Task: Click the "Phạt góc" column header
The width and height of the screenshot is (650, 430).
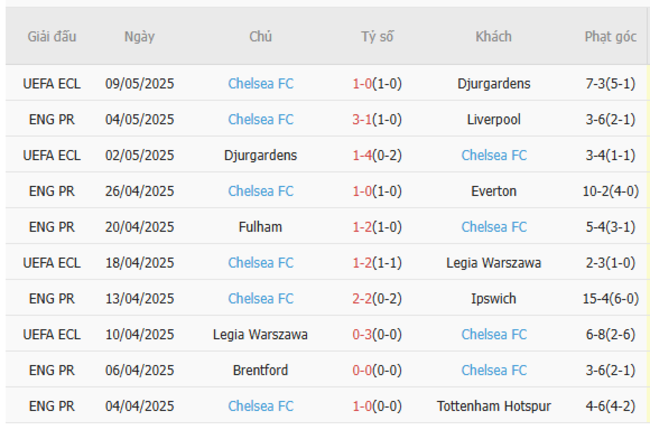Action: pyautogui.click(x=610, y=37)
